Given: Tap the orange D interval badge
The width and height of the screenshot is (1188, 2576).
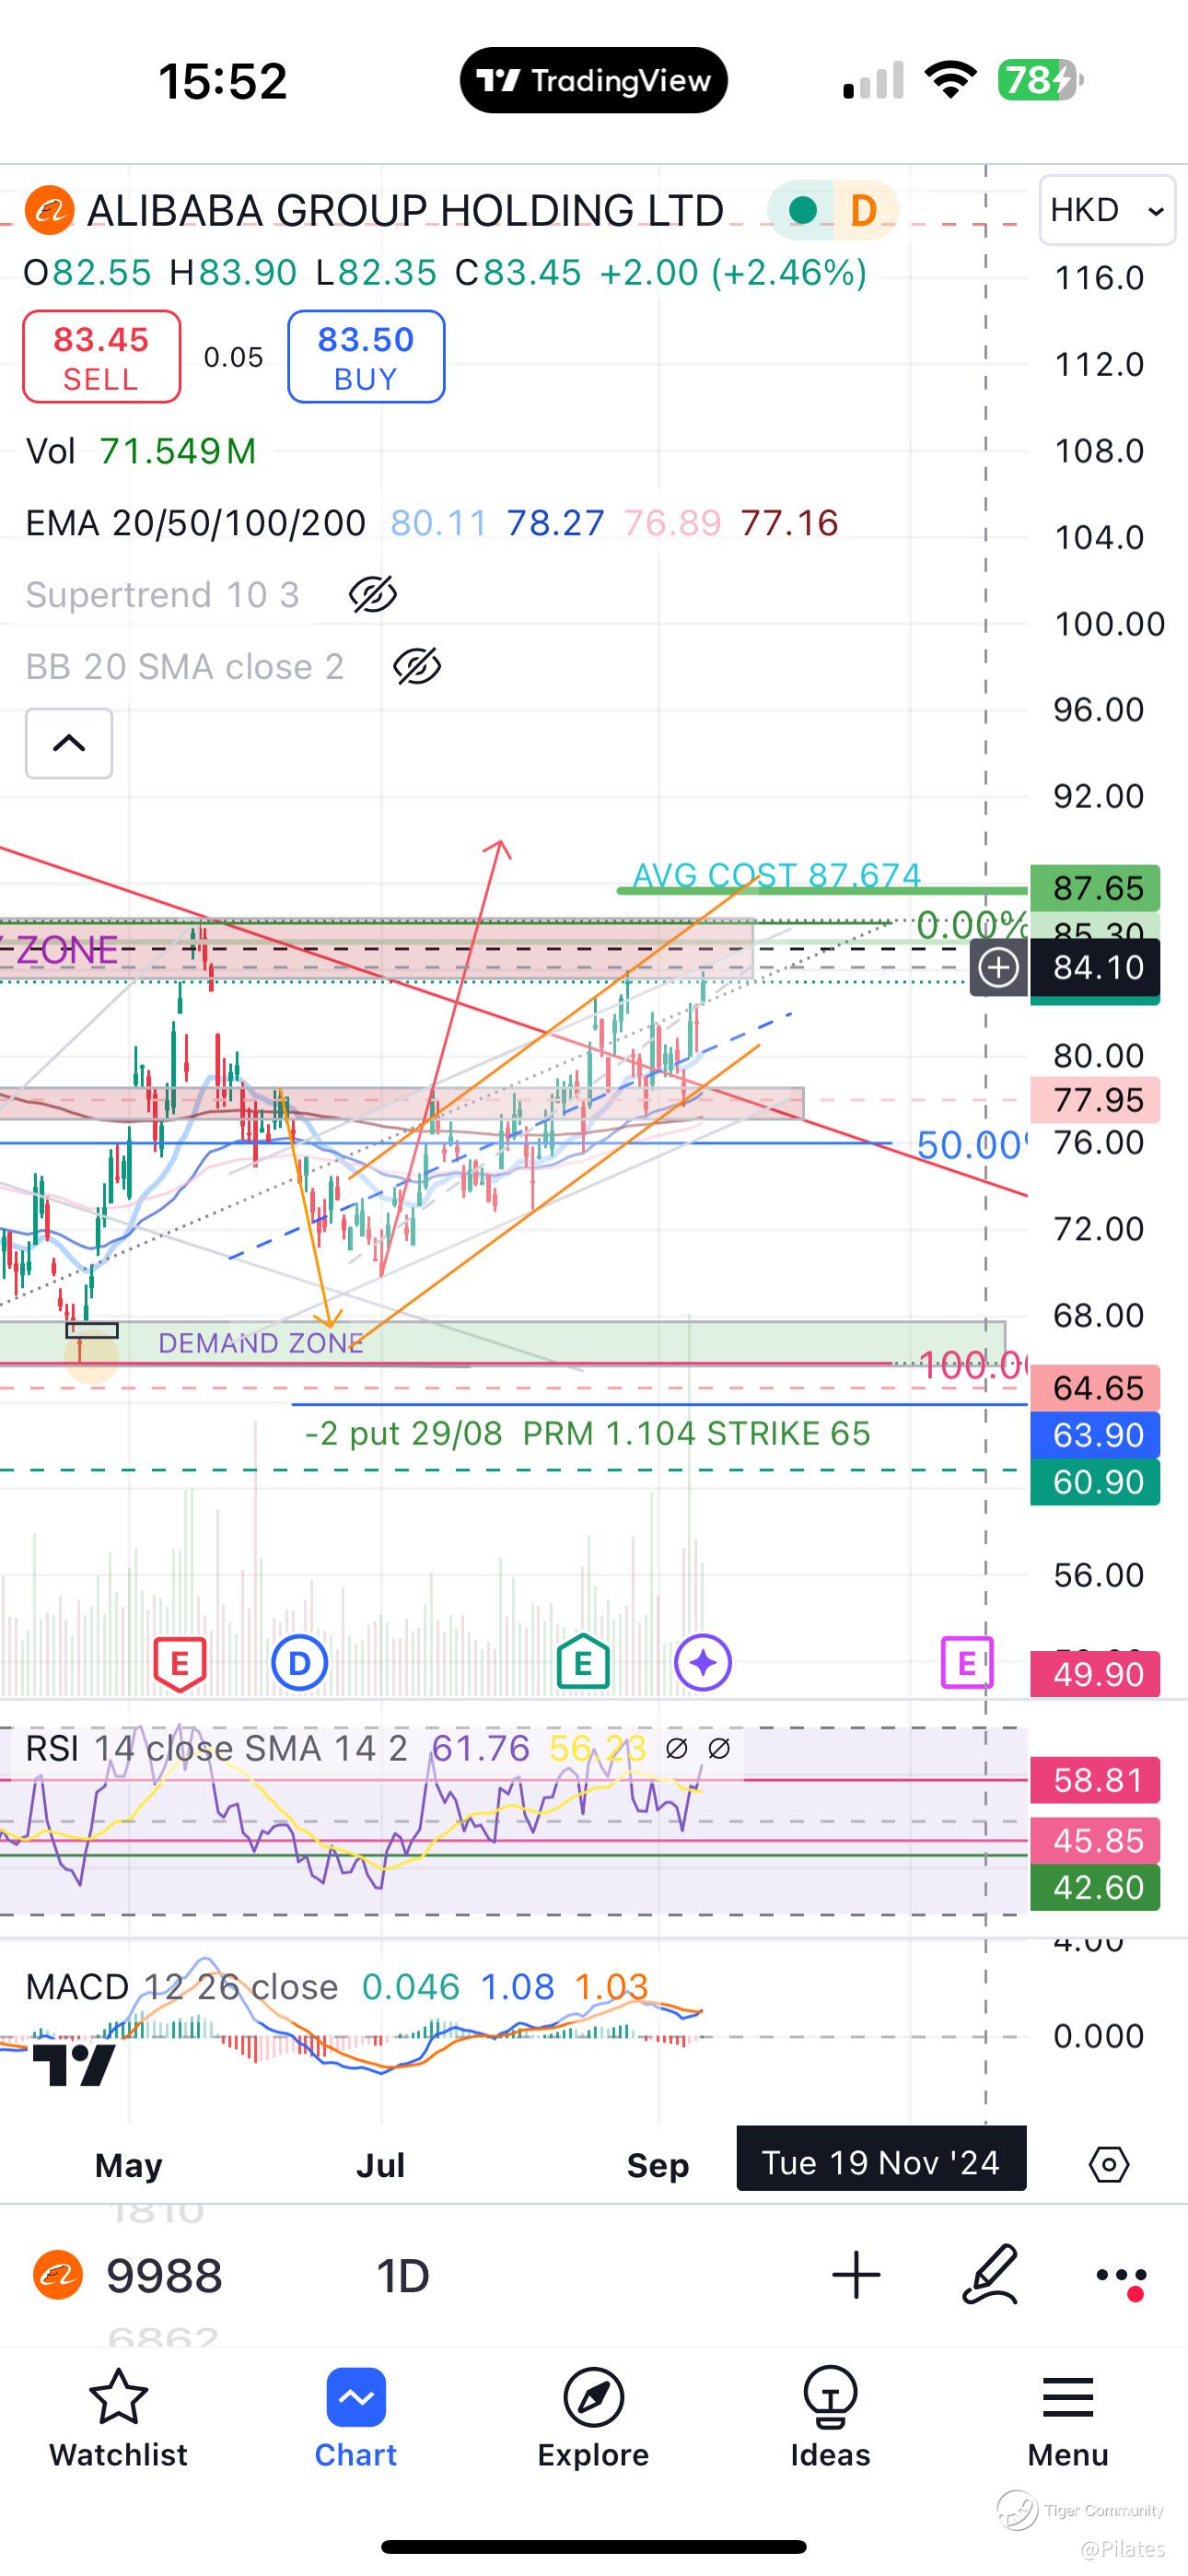Looking at the screenshot, I should point(863,211).
